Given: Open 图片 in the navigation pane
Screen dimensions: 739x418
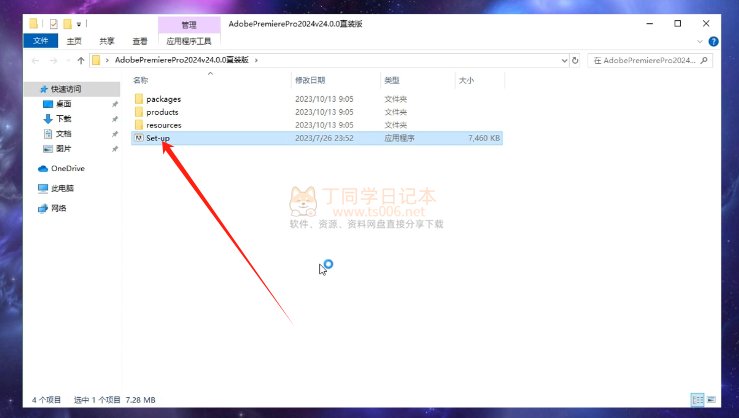Looking at the screenshot, I should click(64, 148).
